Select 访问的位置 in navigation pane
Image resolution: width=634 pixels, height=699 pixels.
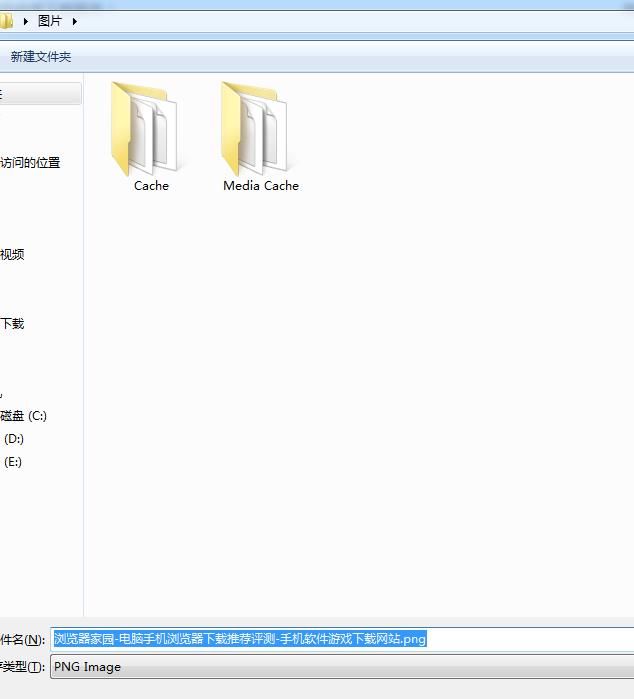pos(30,163)
